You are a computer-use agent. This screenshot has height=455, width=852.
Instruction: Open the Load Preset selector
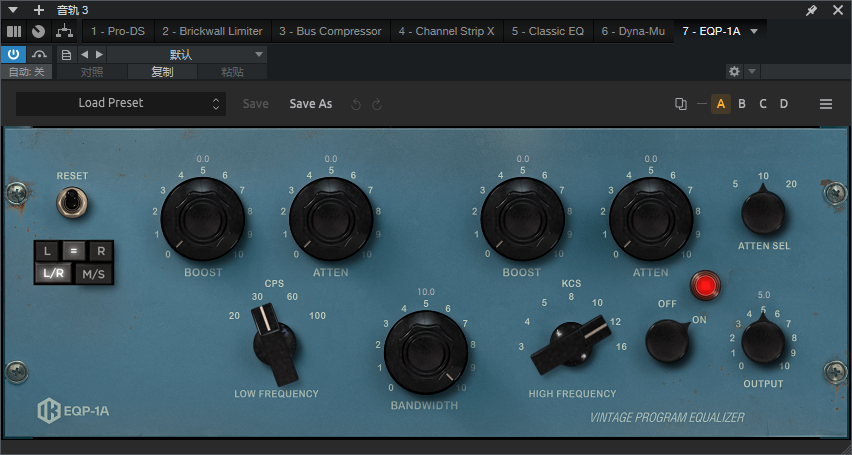click(121, 103)
